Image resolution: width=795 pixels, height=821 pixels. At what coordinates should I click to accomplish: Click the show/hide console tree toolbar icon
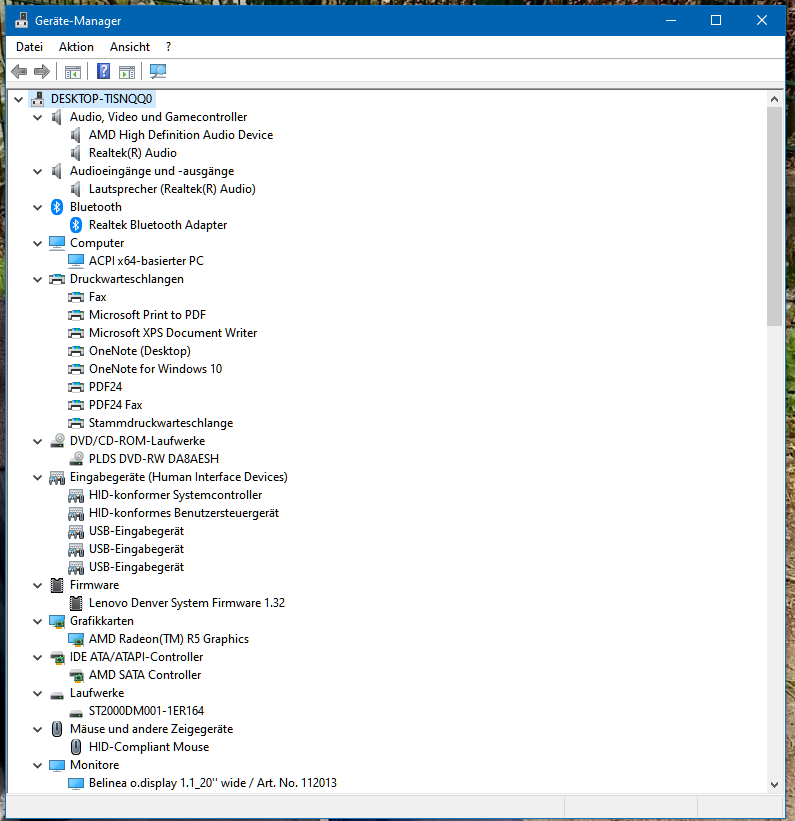click(x=73, y=72)
